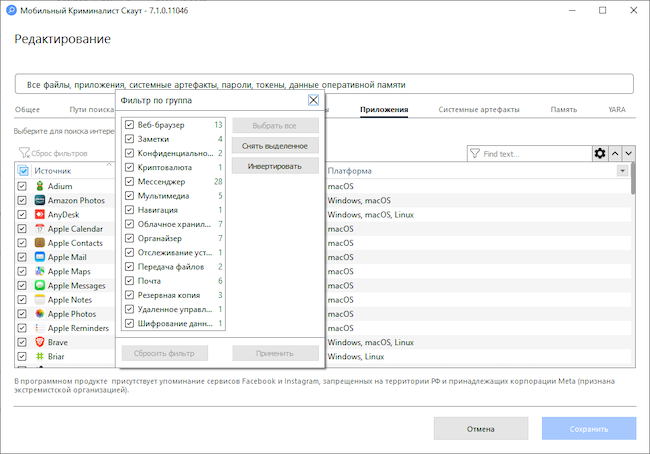Toggle the Органайзер group checkbox
This screenshot has height=454, width=650.
[x=129, y=238]
